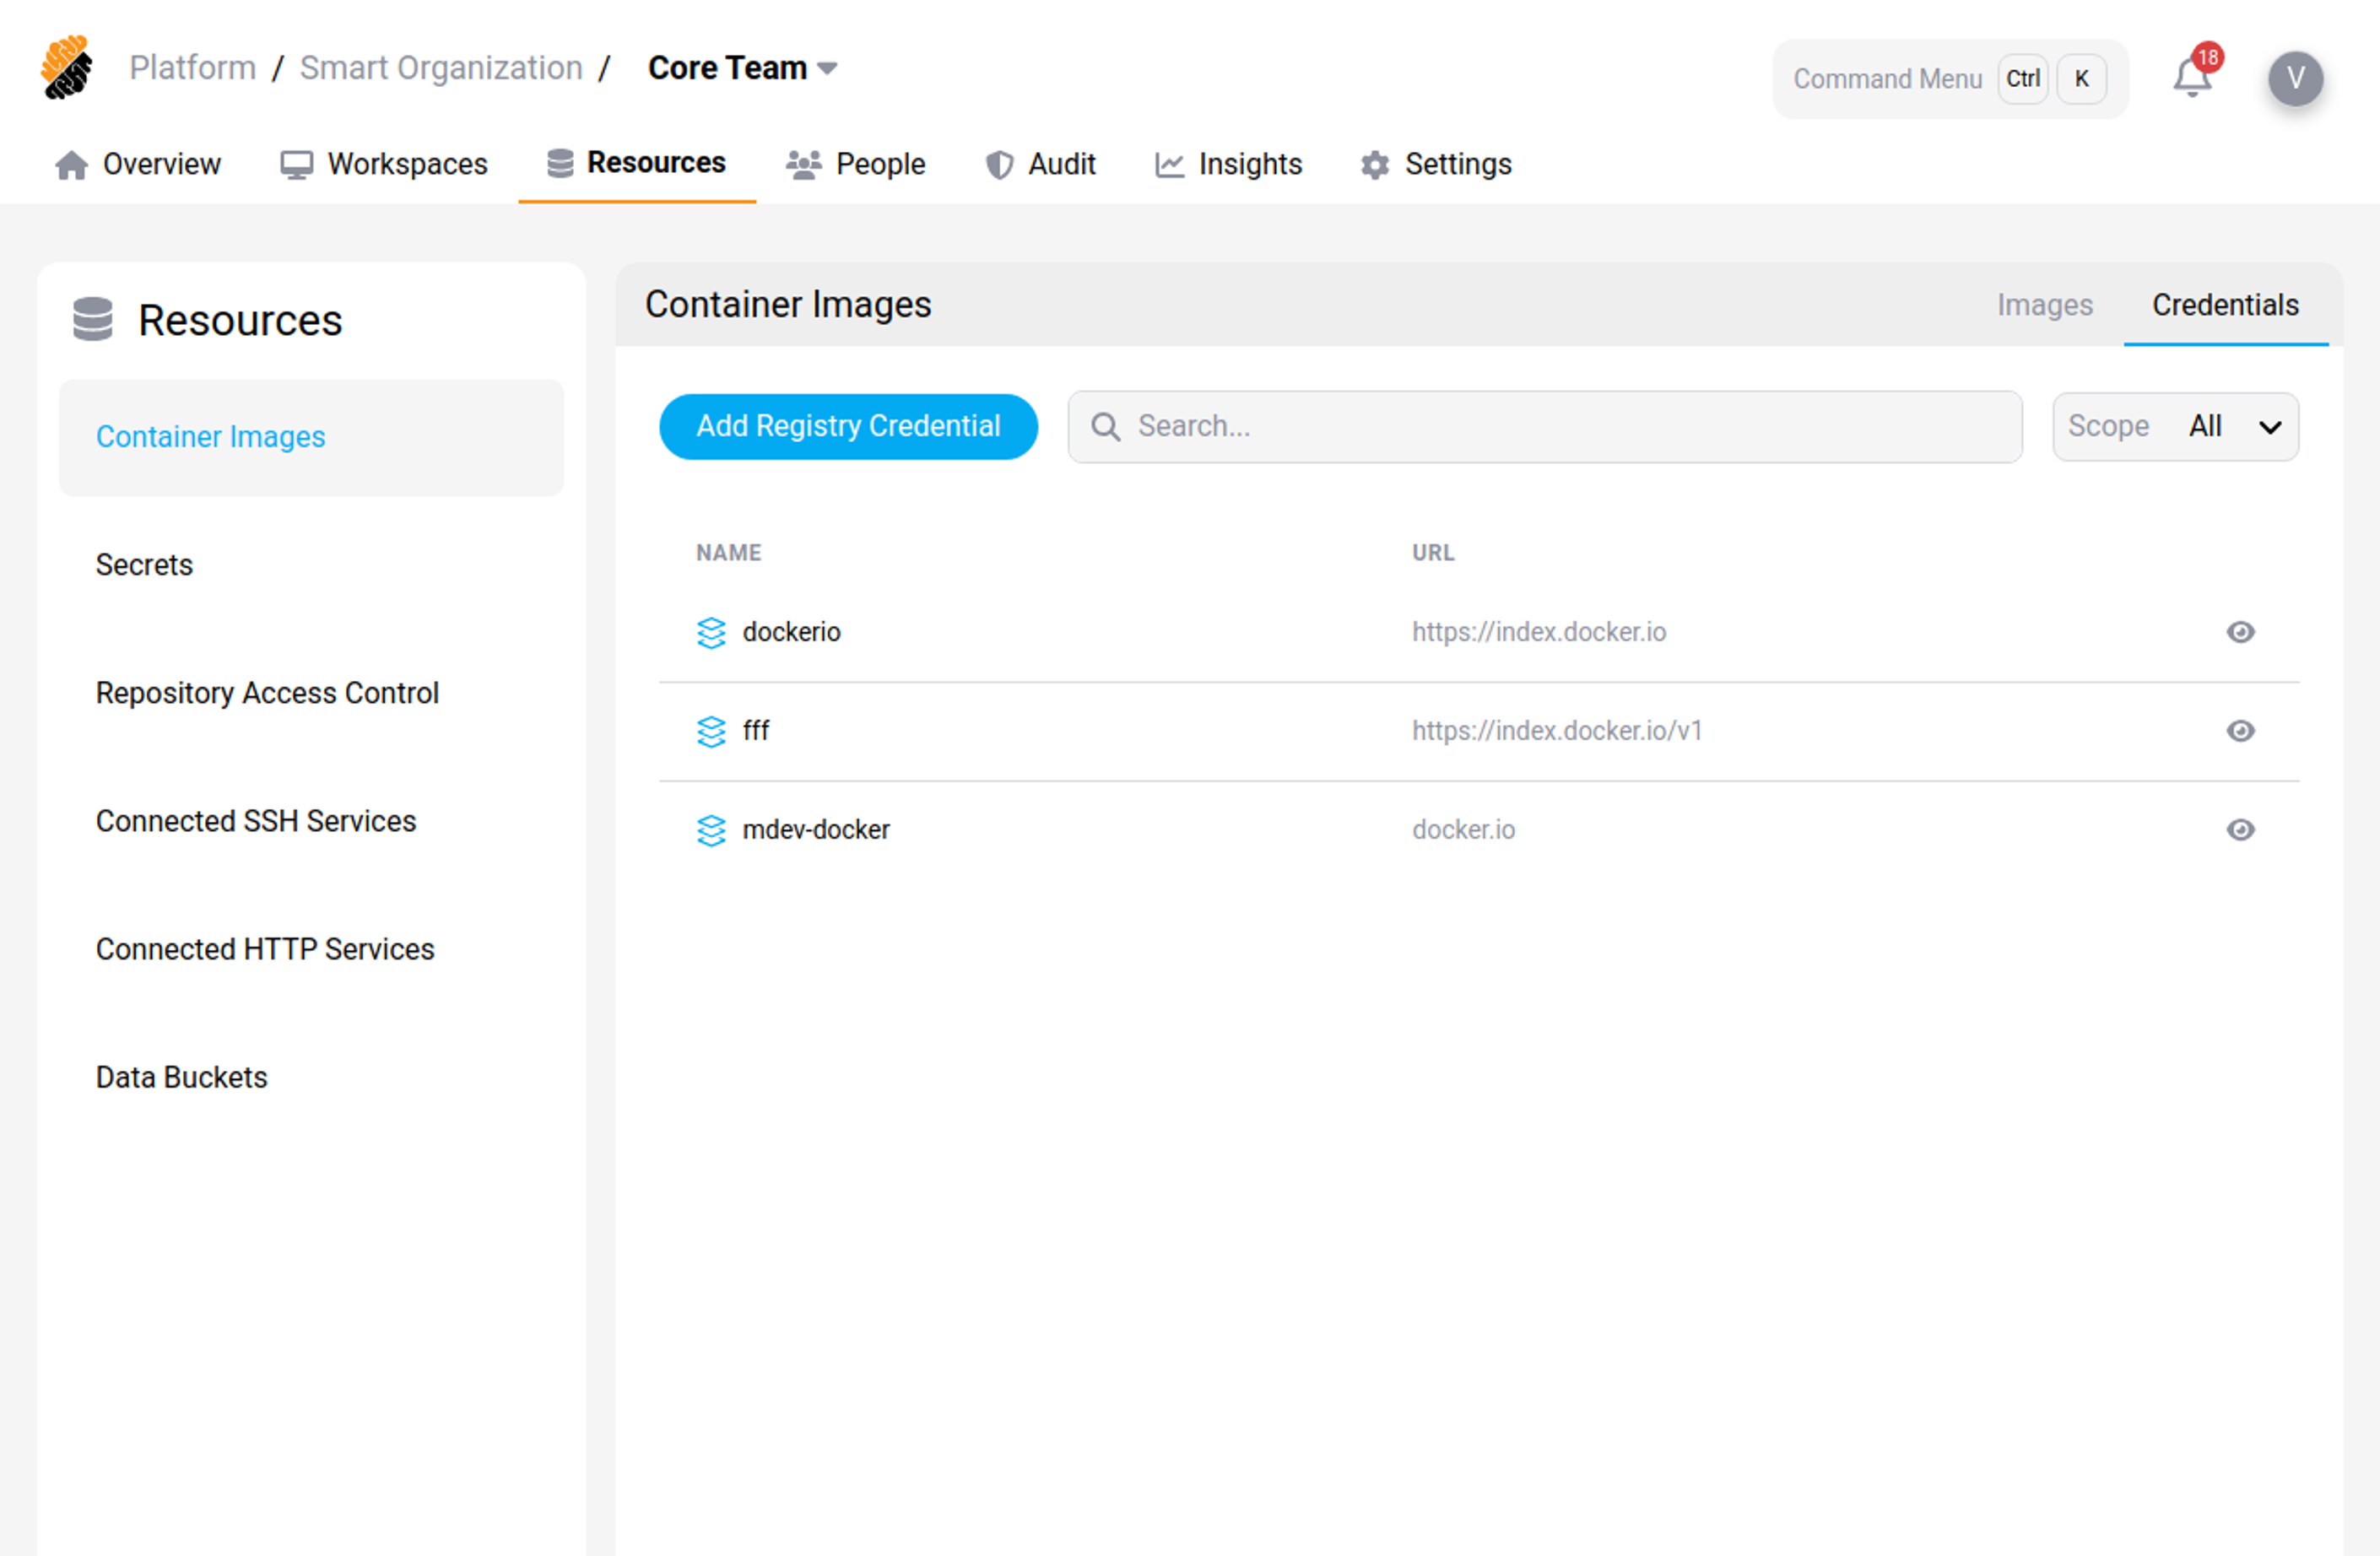Open the Scope All dropdown
This screenshot has height=1556, width=2380.
point(2175,427)
